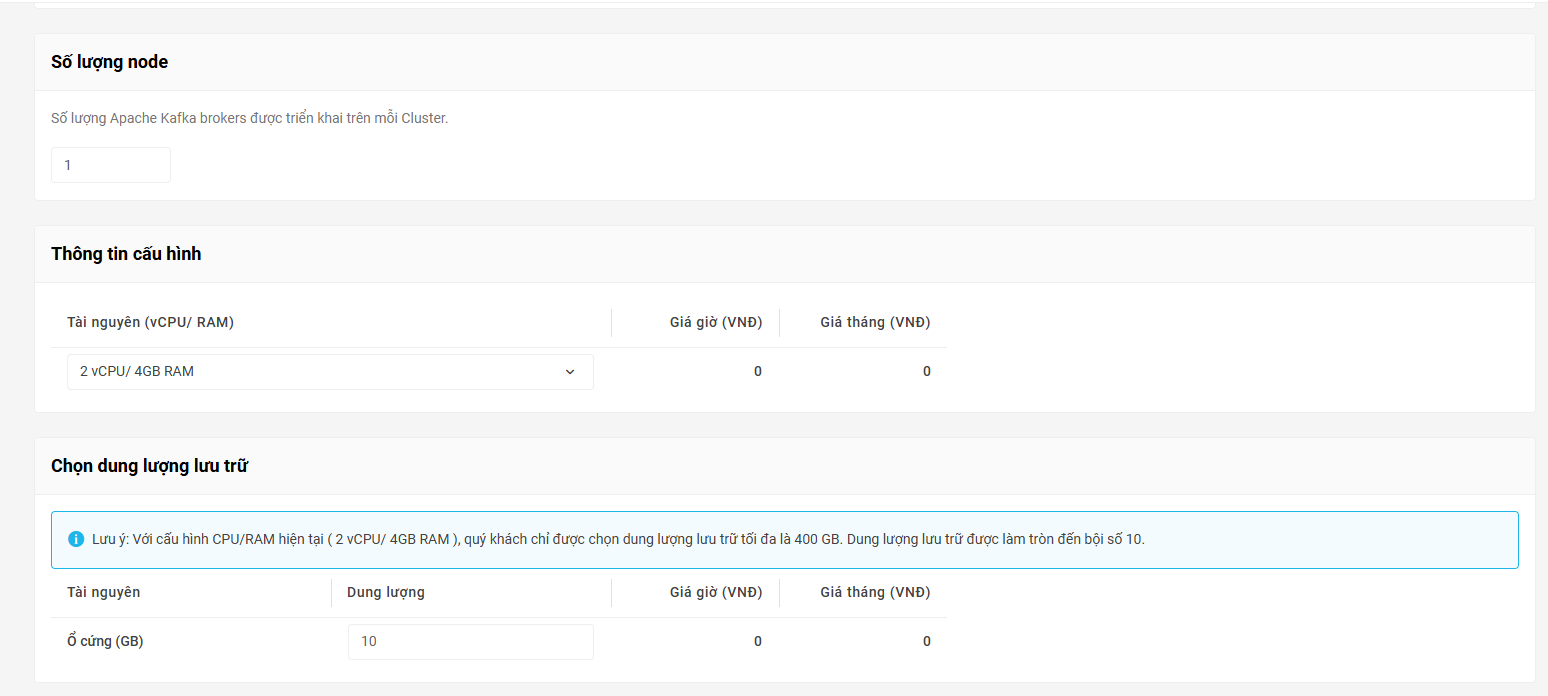The height and width of the screenshot is (696, 1548).
Task: Focus the node count input showing 1
Action: tap(111, 165)
